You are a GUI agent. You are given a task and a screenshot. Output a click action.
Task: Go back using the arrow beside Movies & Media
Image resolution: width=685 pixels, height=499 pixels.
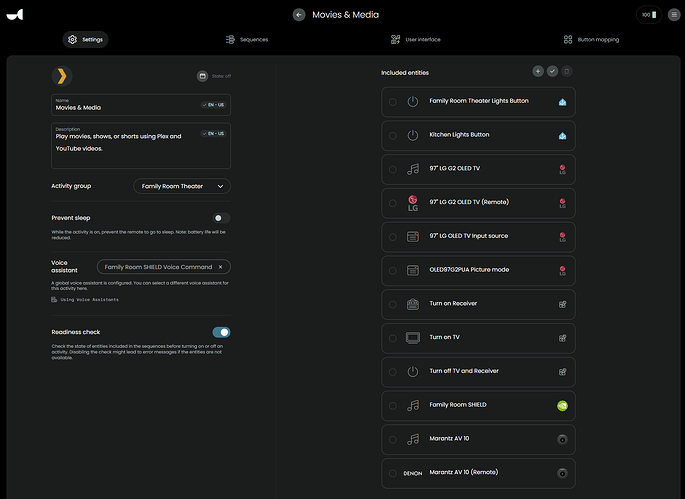coord(299,15)
